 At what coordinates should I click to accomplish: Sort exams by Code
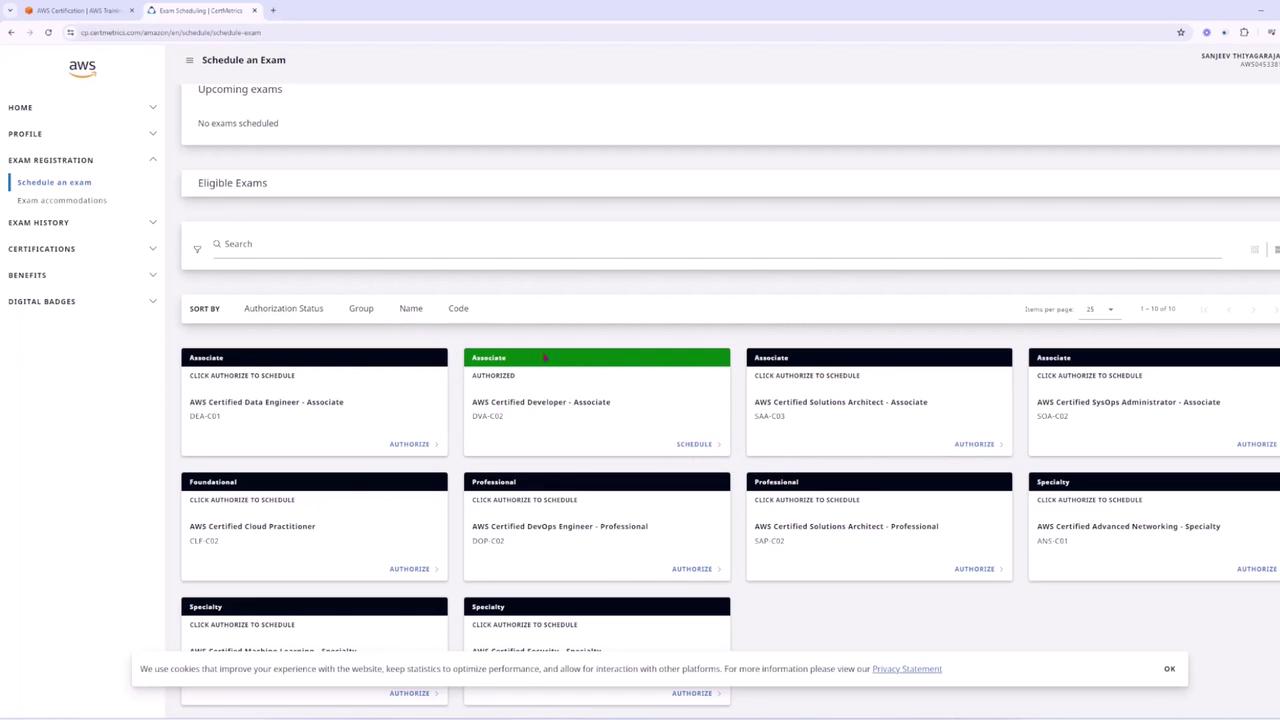tap(458, 309)
